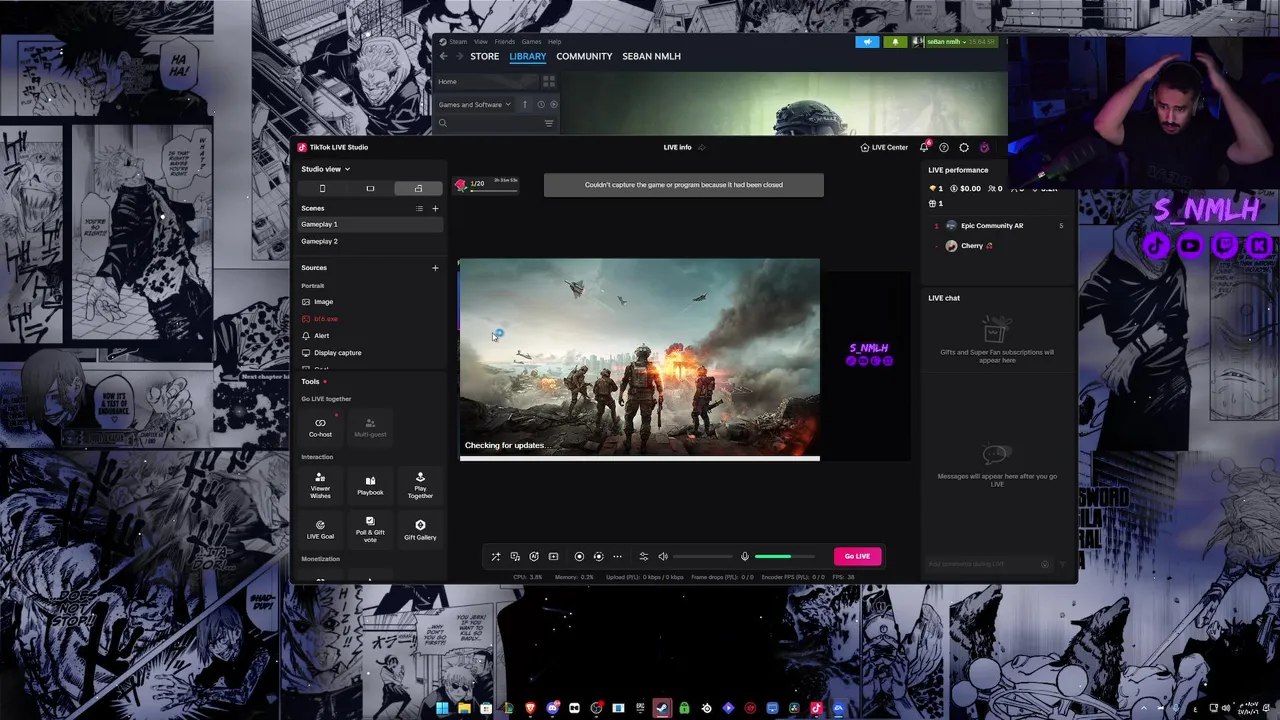Mute the microphone icon
The image size is (1280, 720).
[744, 556]
